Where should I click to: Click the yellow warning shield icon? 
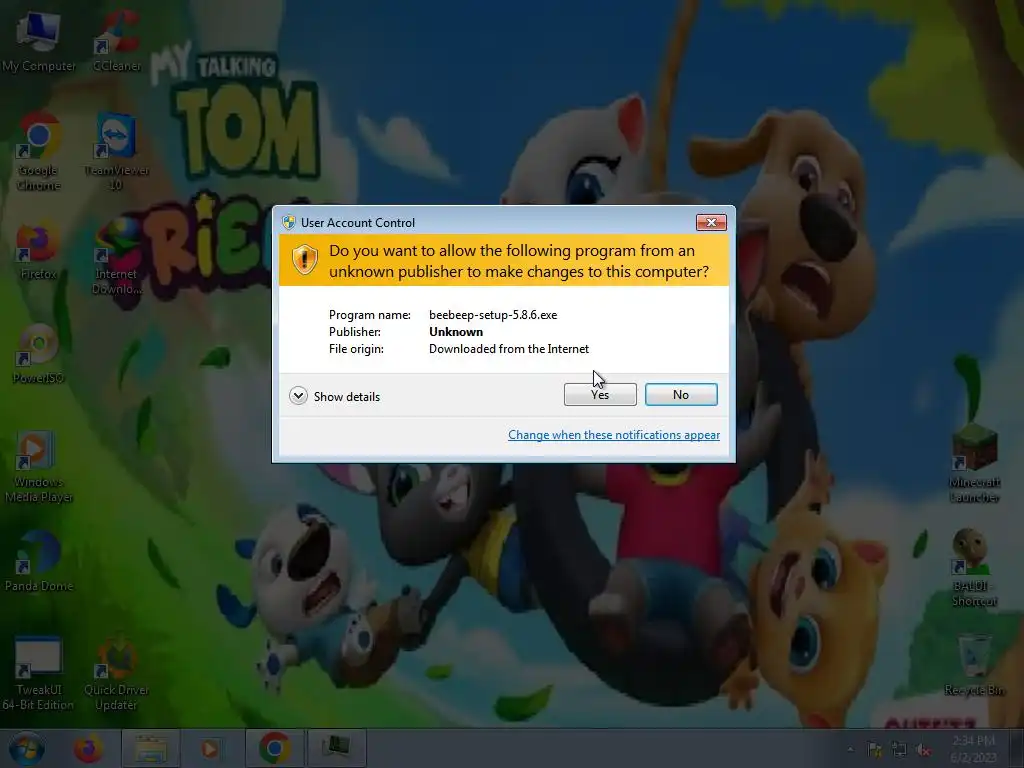pos(304,260)
